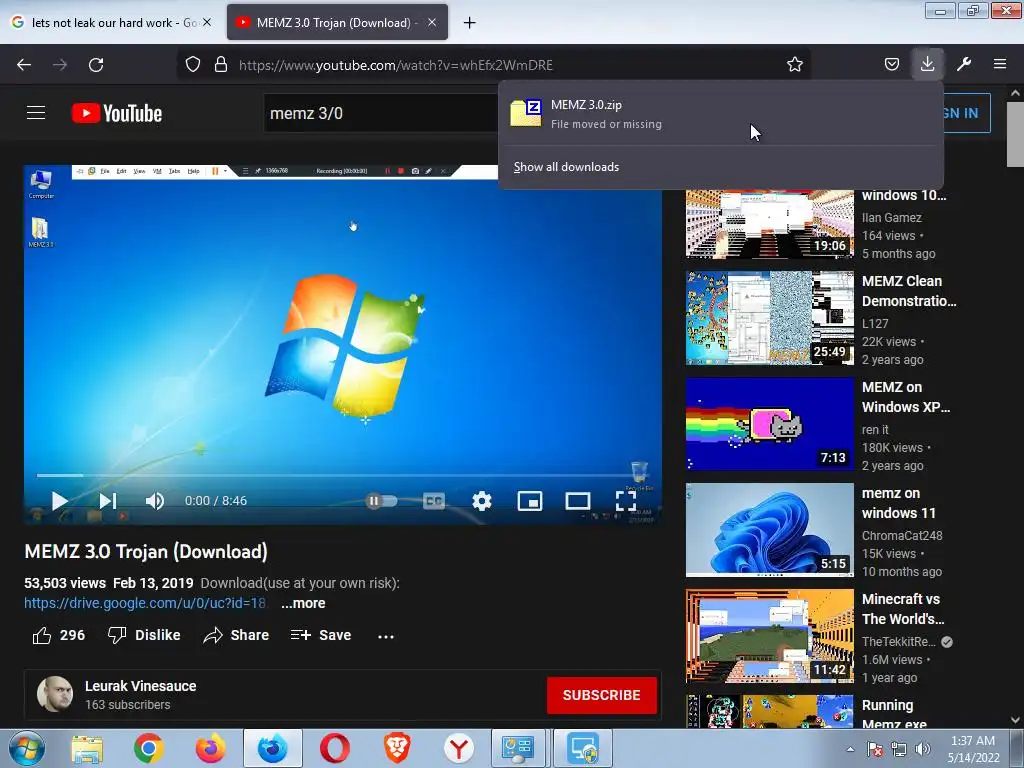Viewport: 1024px width, 768px height.
Task: Toggle the downloads toolbar button
Action: coord(927,64)
